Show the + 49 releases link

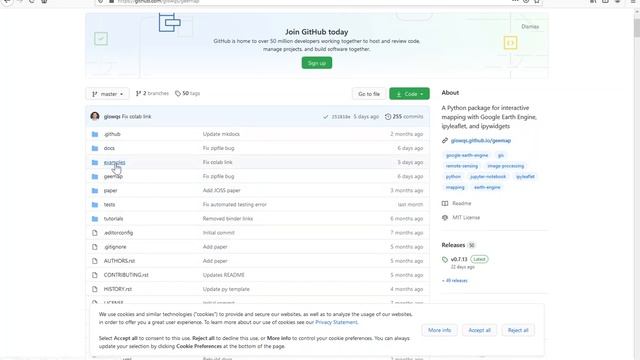[x=455, y=280]
